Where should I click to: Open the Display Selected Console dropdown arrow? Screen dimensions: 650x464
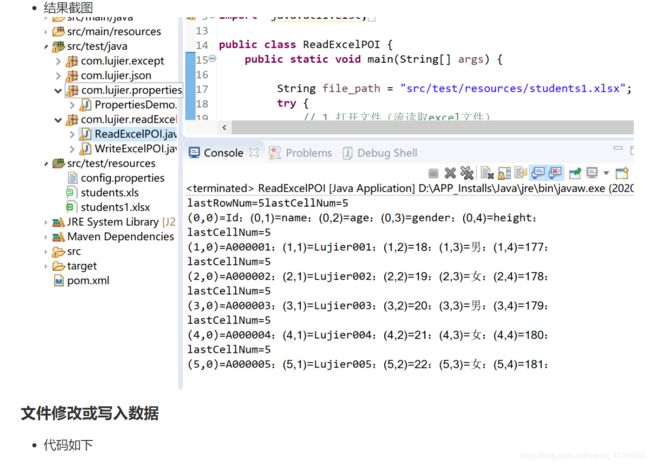[x=606, y=173]
